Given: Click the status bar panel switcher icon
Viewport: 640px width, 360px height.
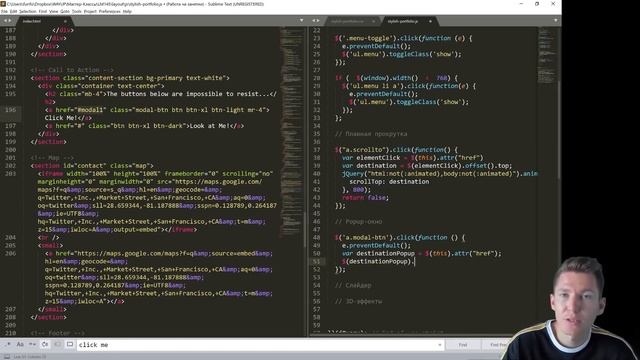Looking at the screenshot, I should click(x=7, y=356).
